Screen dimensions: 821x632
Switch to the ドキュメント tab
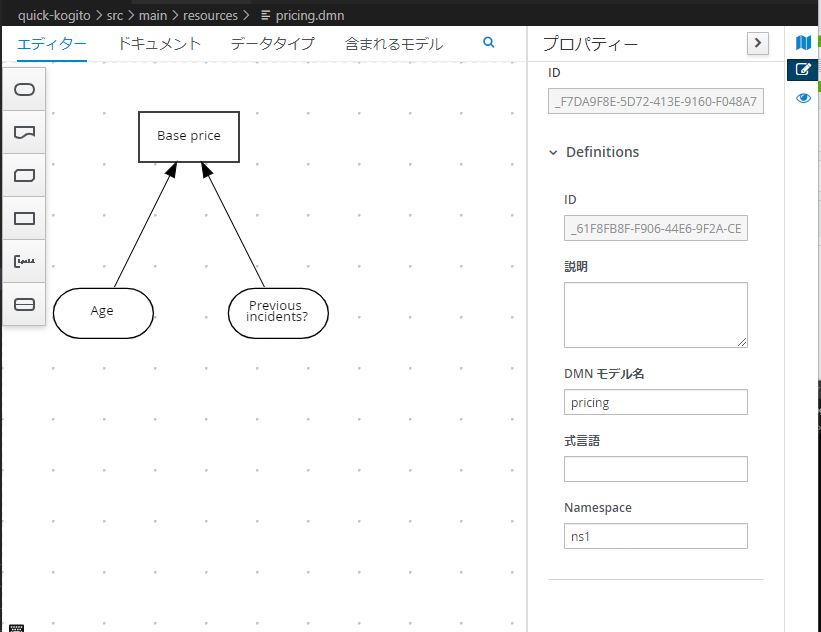[x=159, y=44]
